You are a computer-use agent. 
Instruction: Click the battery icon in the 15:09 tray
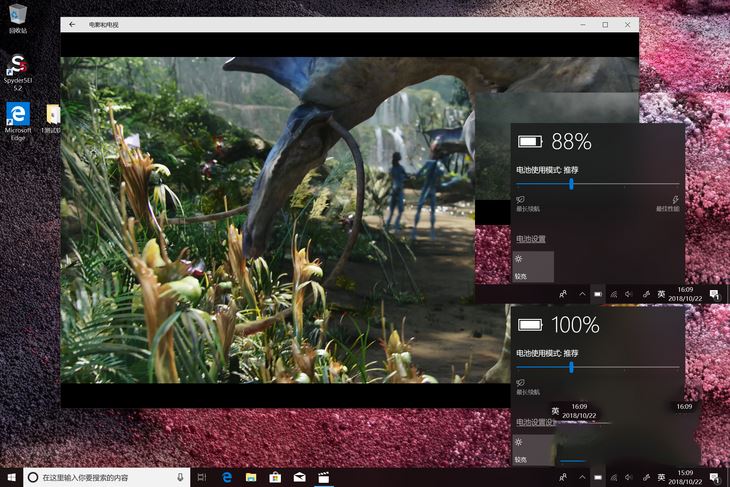tap(598, 477)
